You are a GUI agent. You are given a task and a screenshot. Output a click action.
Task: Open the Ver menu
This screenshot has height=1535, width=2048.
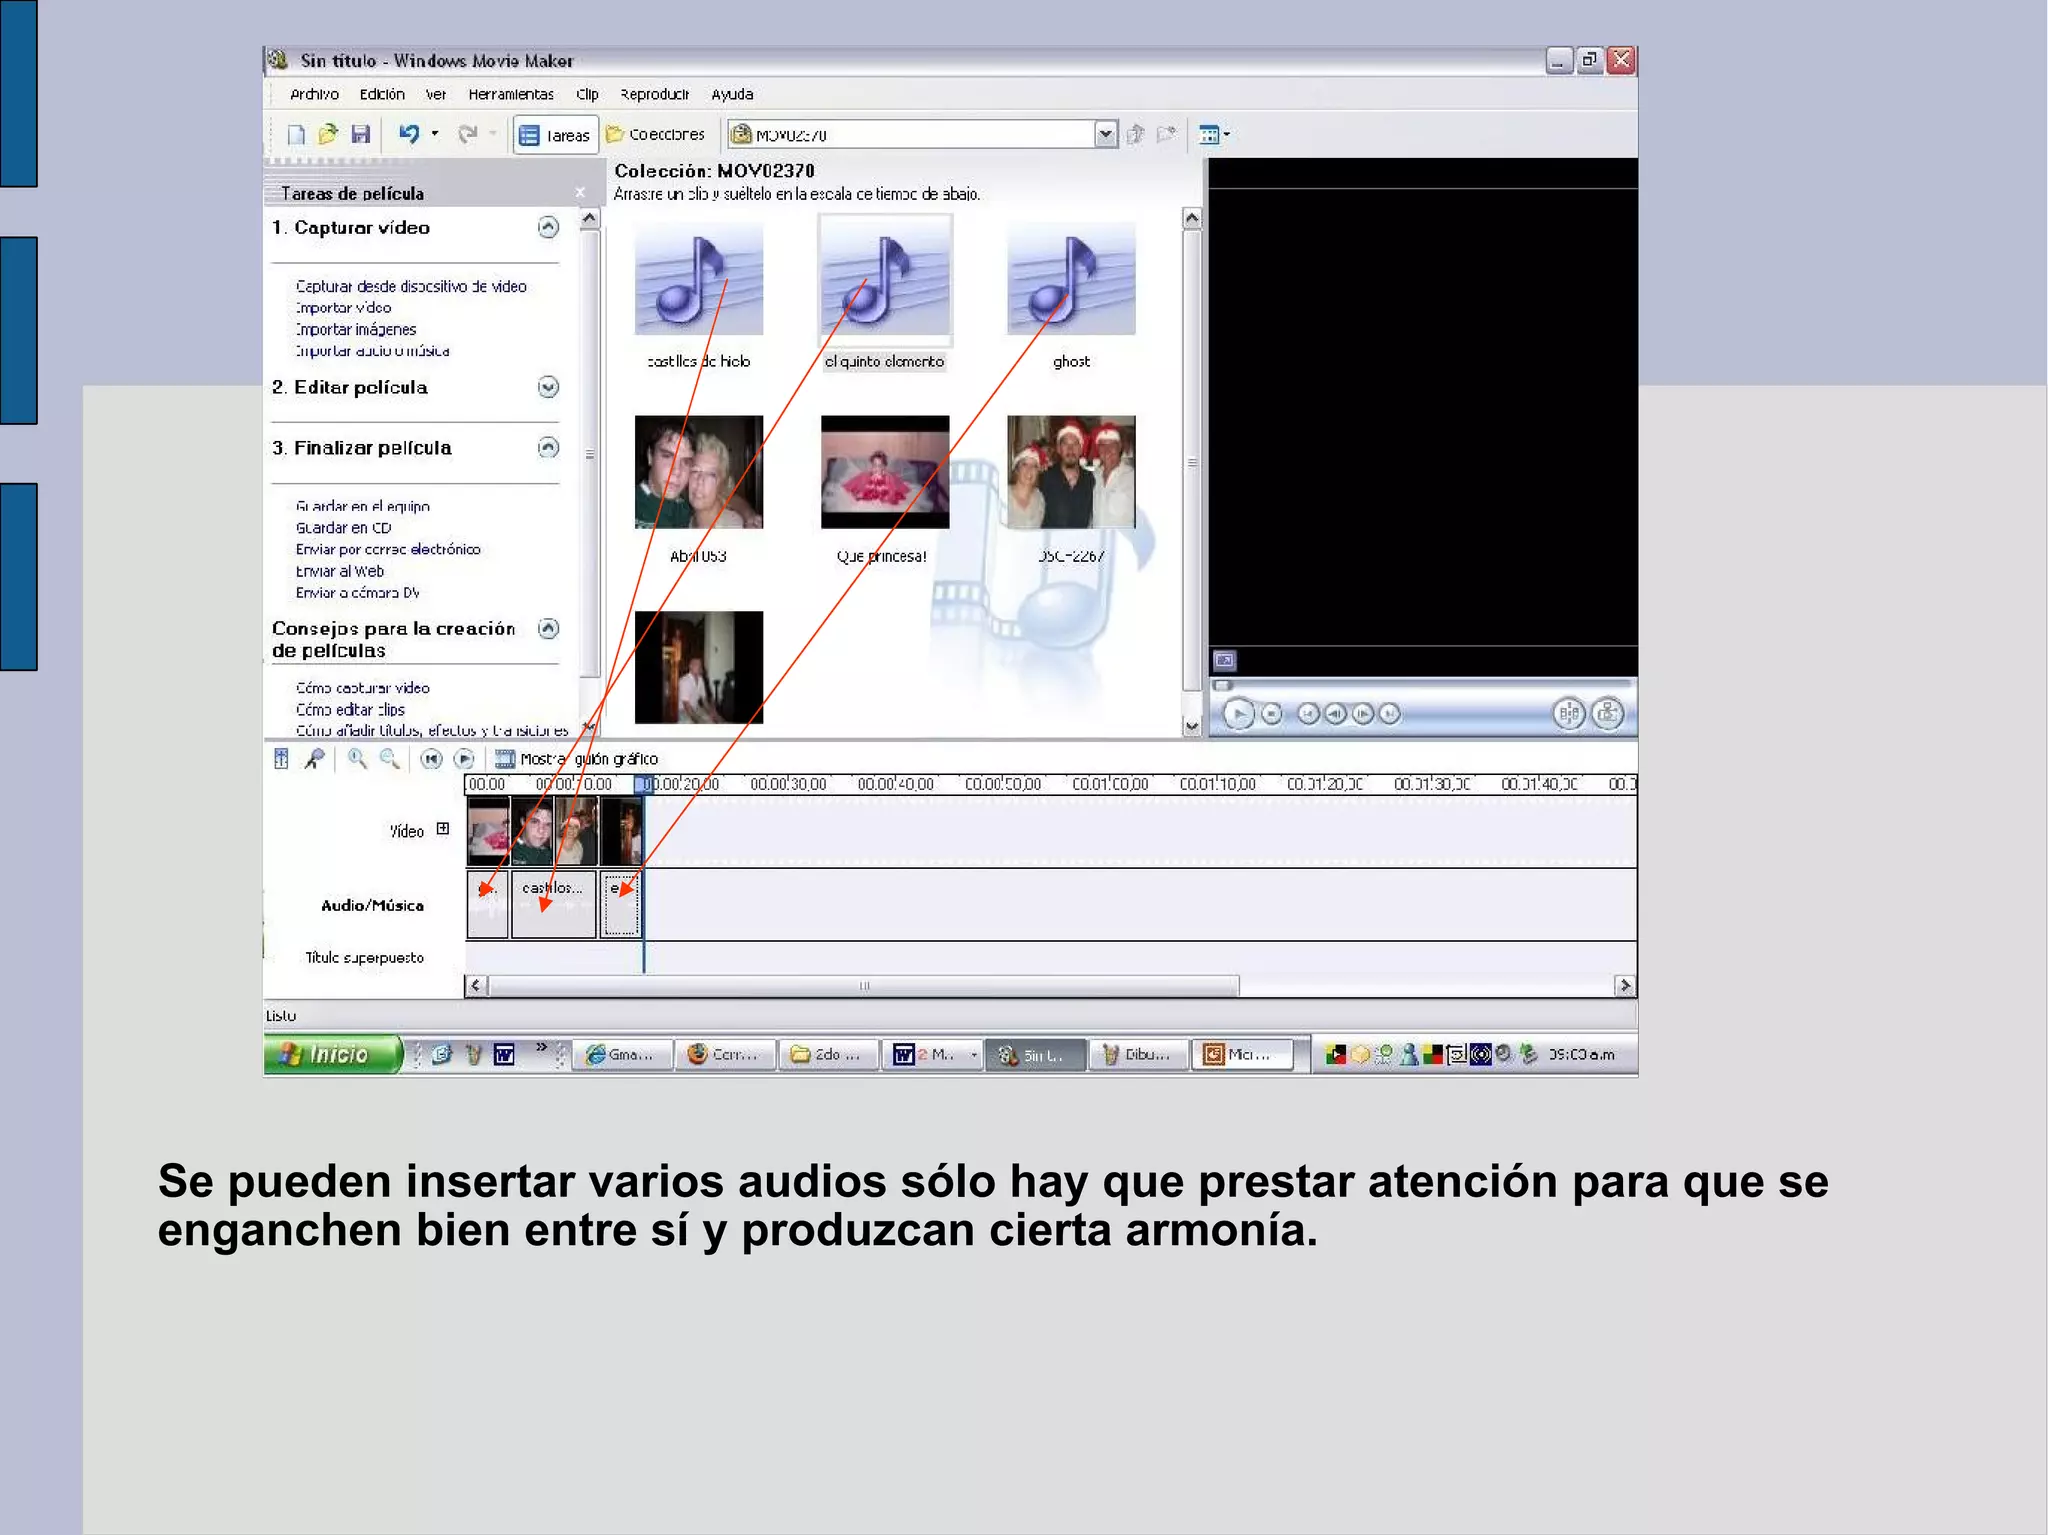point(436,94)
